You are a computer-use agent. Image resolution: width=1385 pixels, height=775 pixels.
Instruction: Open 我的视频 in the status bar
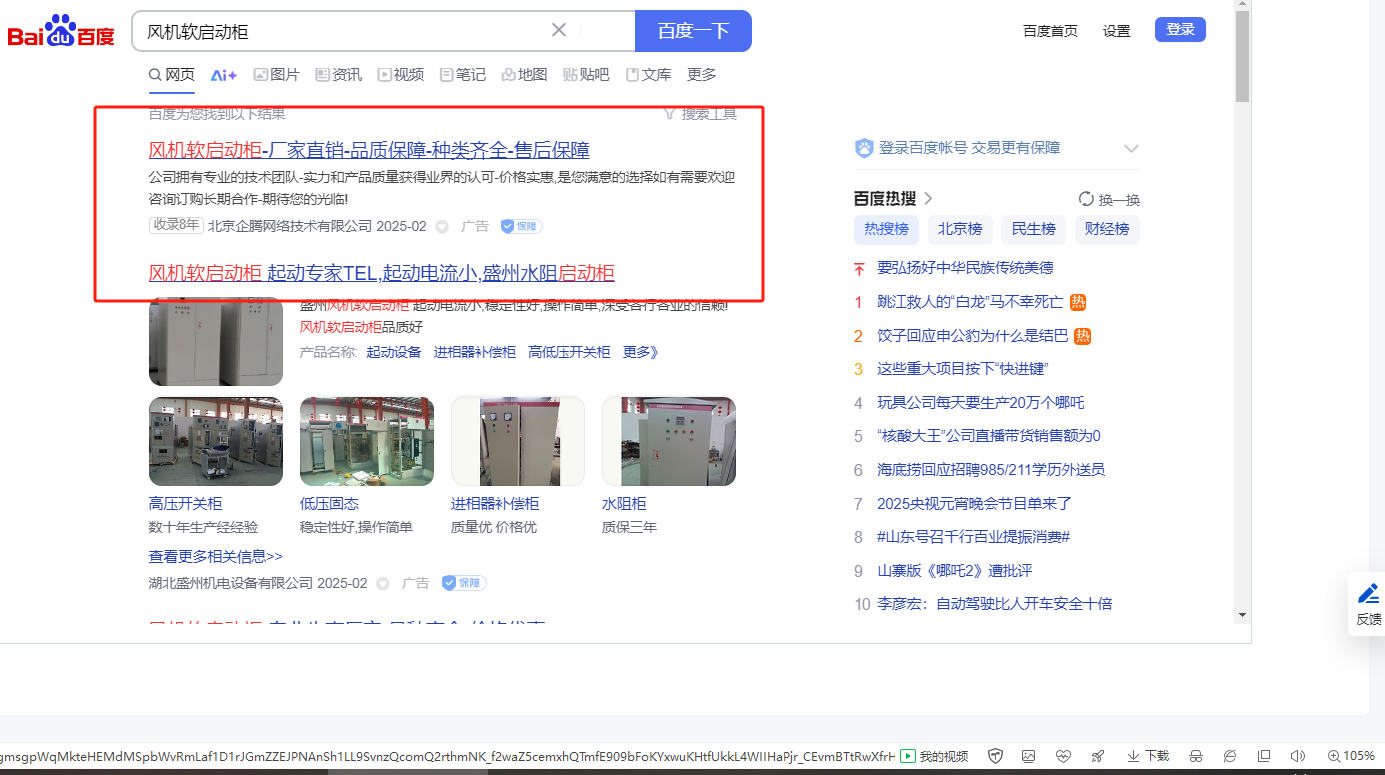pos(935,756)
